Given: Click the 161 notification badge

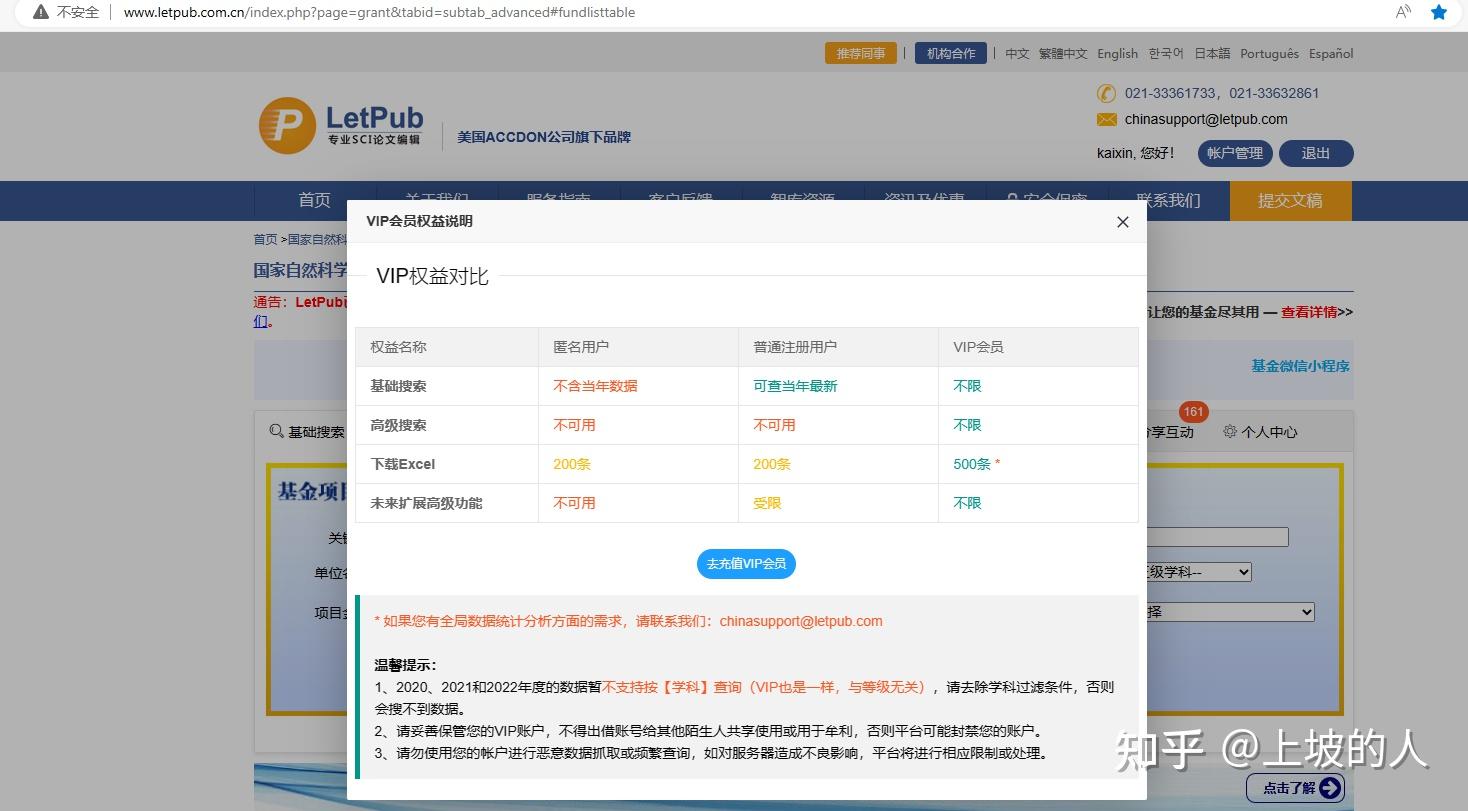Looking at the screenshot, I should [1192, 411].
